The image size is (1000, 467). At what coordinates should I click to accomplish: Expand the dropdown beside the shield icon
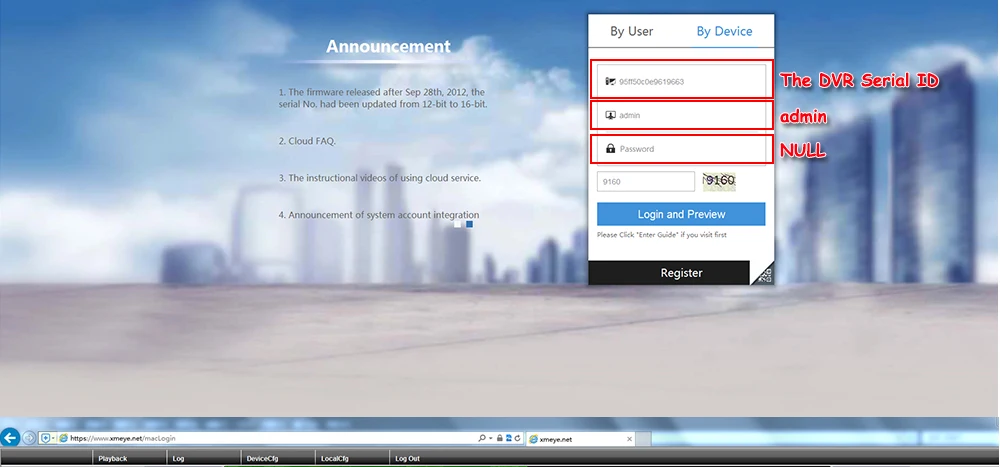(54, 438)
